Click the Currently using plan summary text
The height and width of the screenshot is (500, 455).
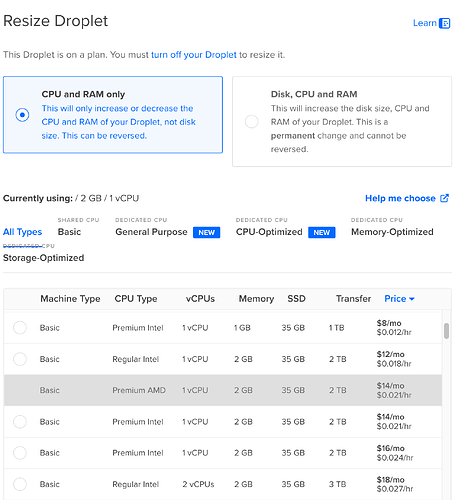pyautogui.click(x=71, y=198)
